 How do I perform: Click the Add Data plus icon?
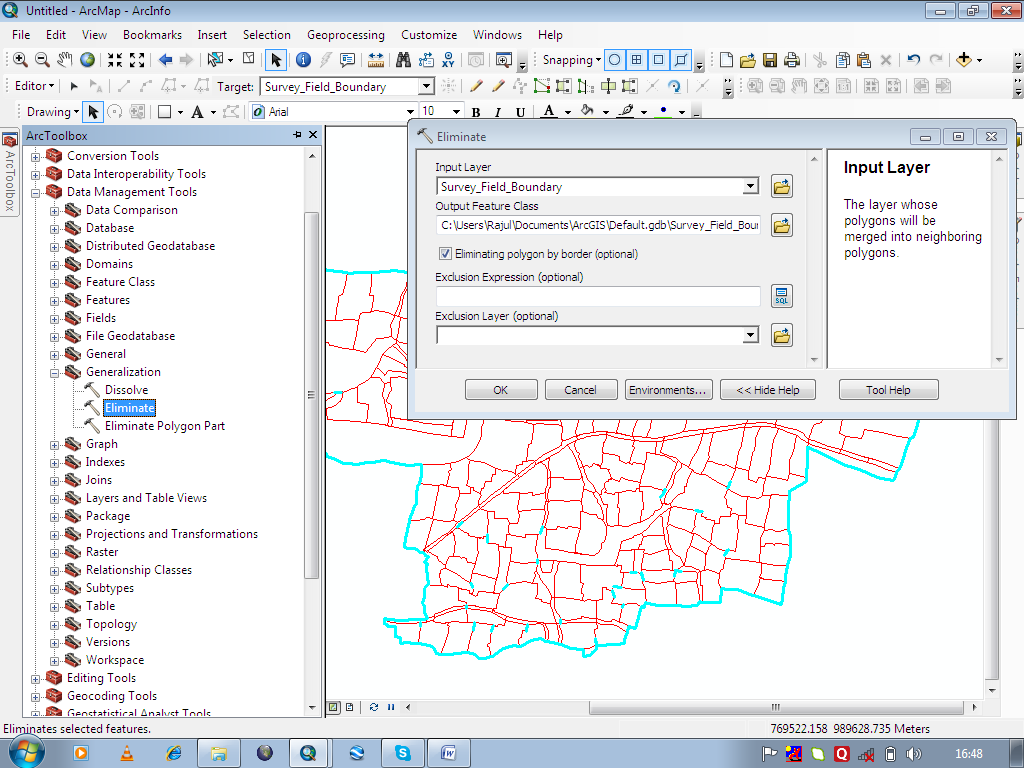click(963, 60)
